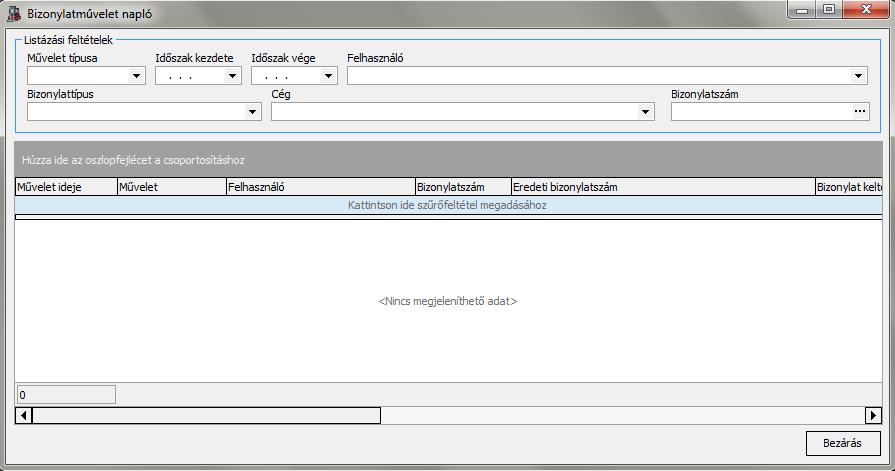Viewport: 895px width, 471px height.
Task: Click the horizontal scrollbar right arrow
Action: pyautogui.click(x=873, y=416)
